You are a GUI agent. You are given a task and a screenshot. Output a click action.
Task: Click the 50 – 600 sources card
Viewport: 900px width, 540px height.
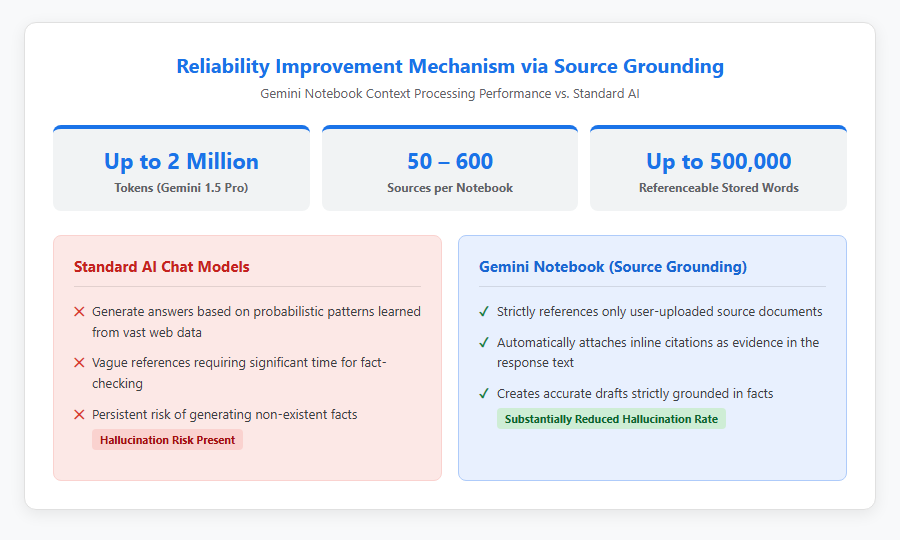(450, 168)
